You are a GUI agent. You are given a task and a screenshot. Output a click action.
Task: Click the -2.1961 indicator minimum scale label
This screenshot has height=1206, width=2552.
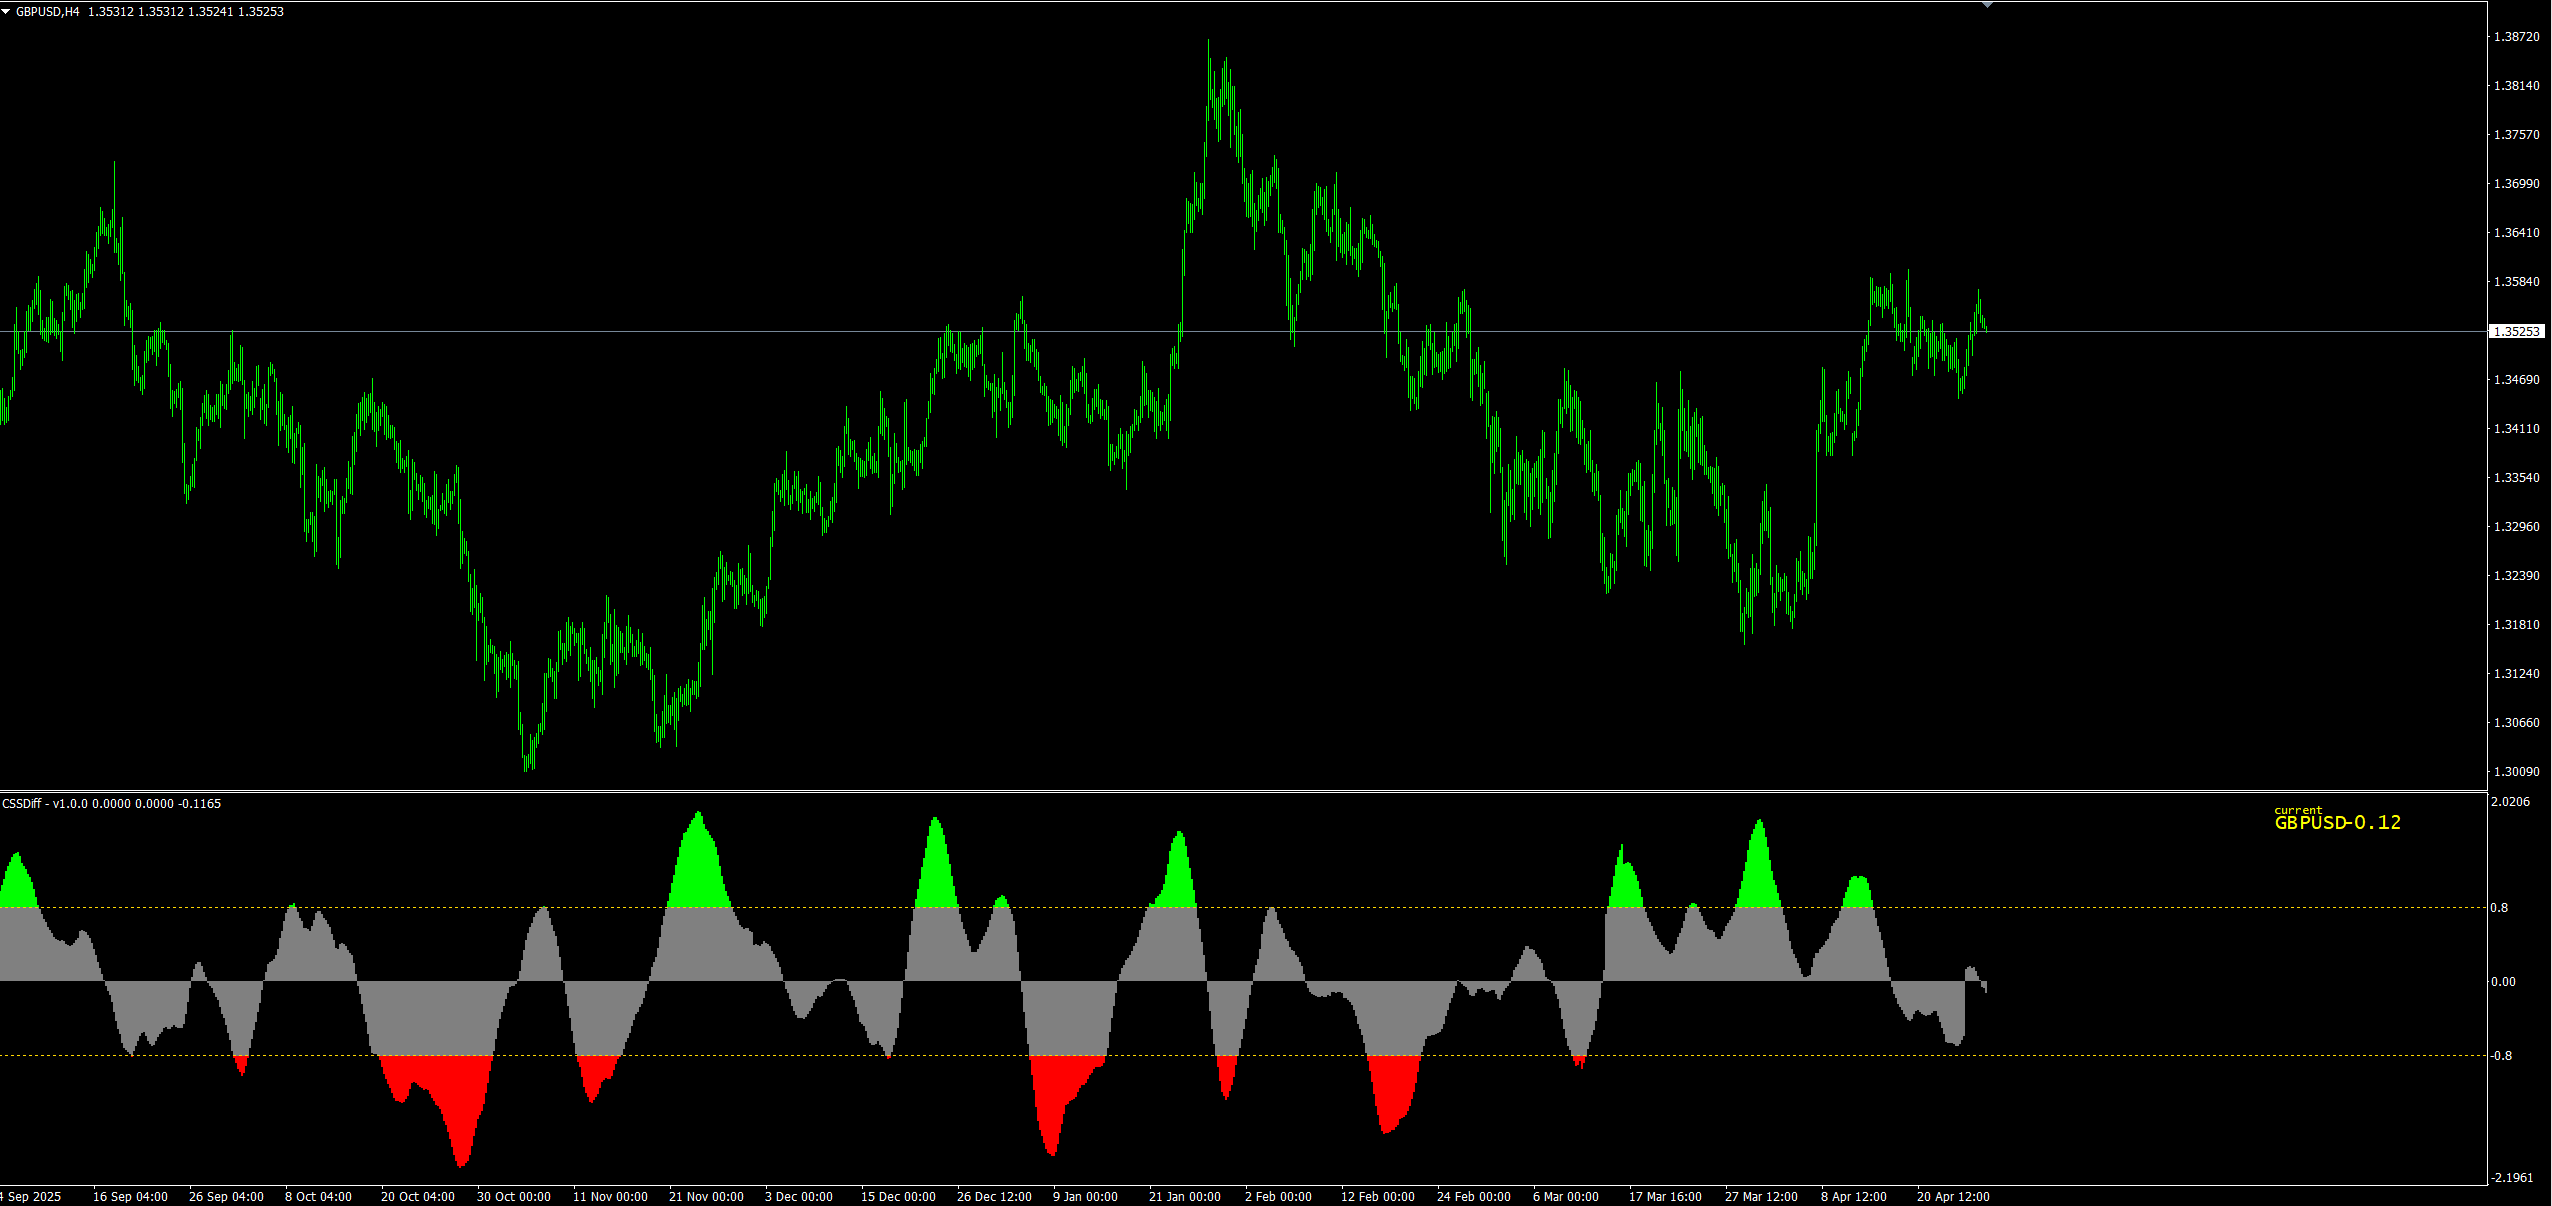2512,1178
